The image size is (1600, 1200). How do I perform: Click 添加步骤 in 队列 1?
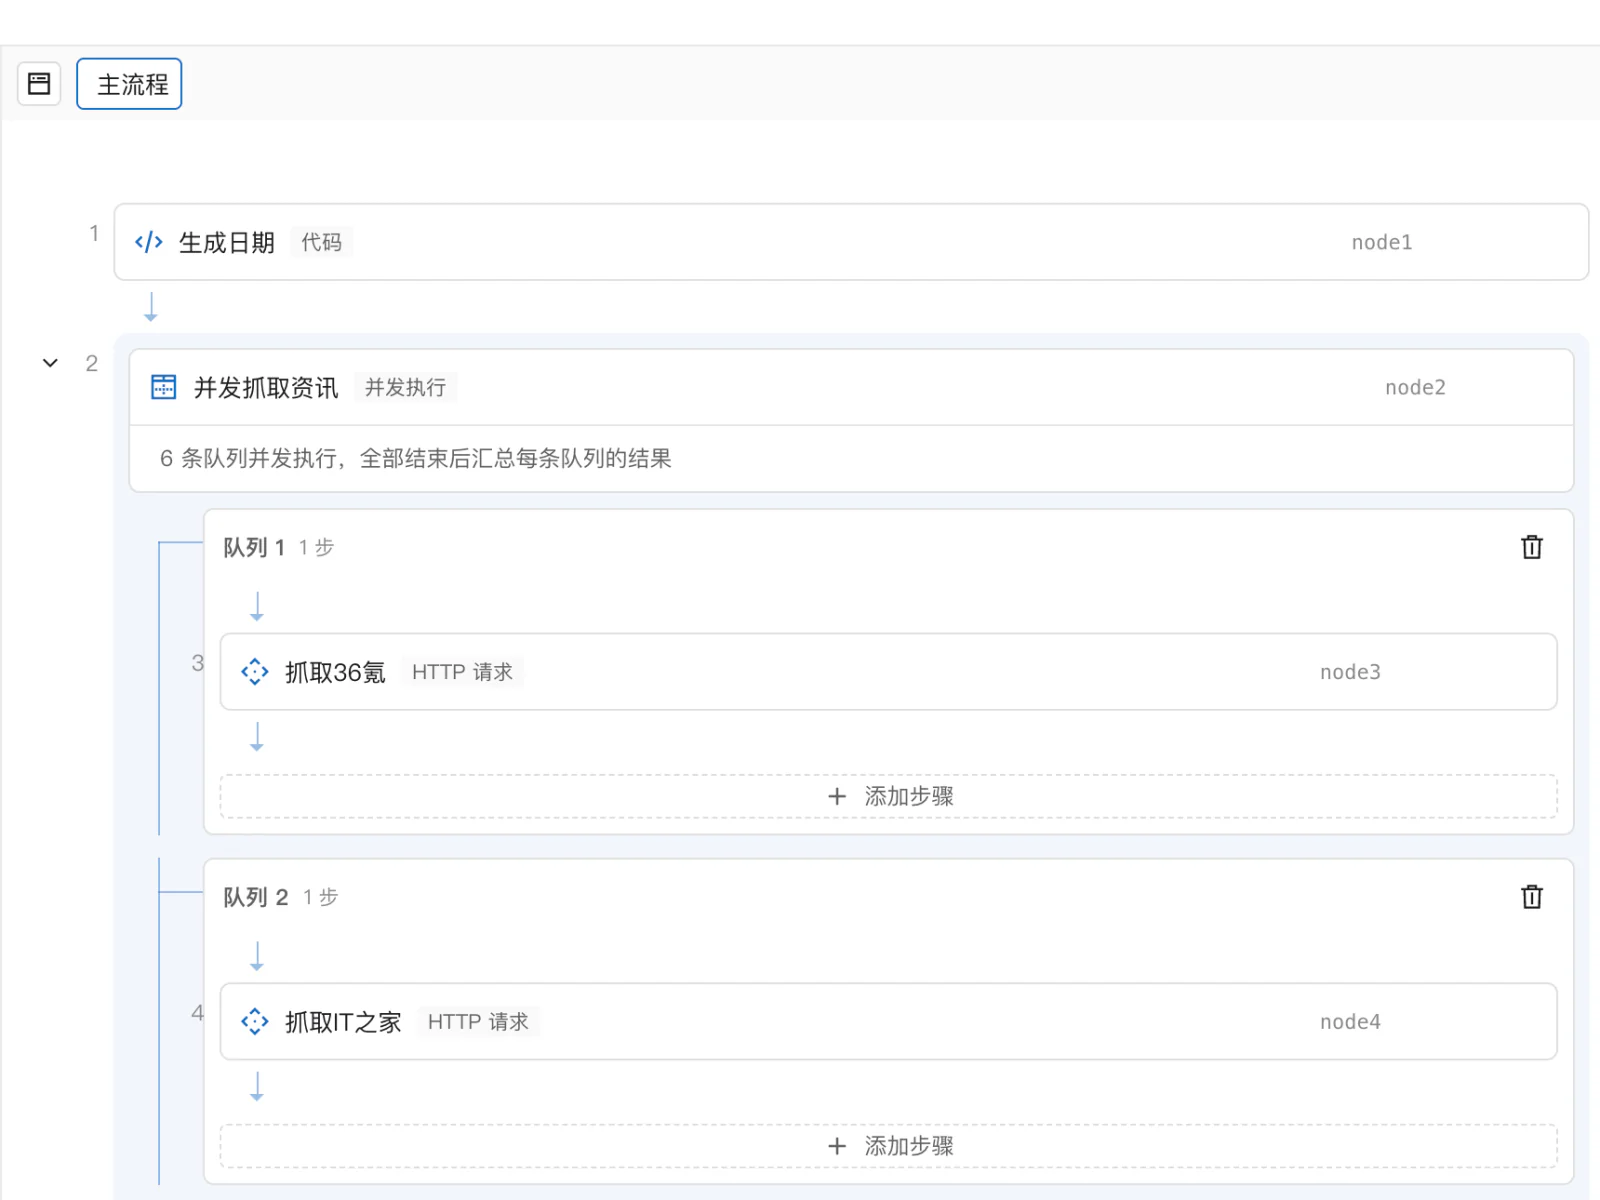point(888,796)
